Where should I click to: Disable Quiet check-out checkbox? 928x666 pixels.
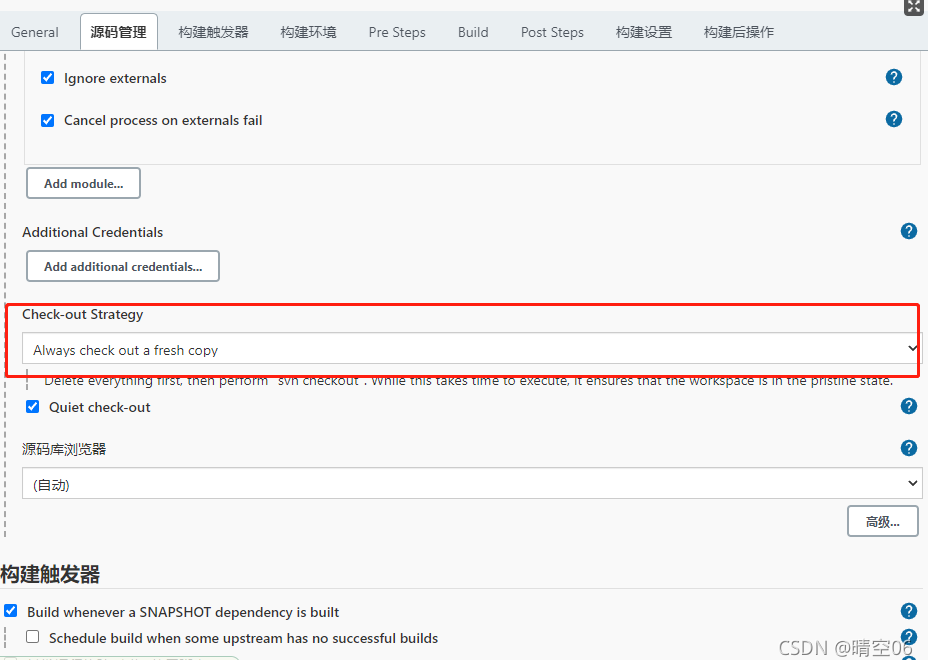(x=33, y=407)
